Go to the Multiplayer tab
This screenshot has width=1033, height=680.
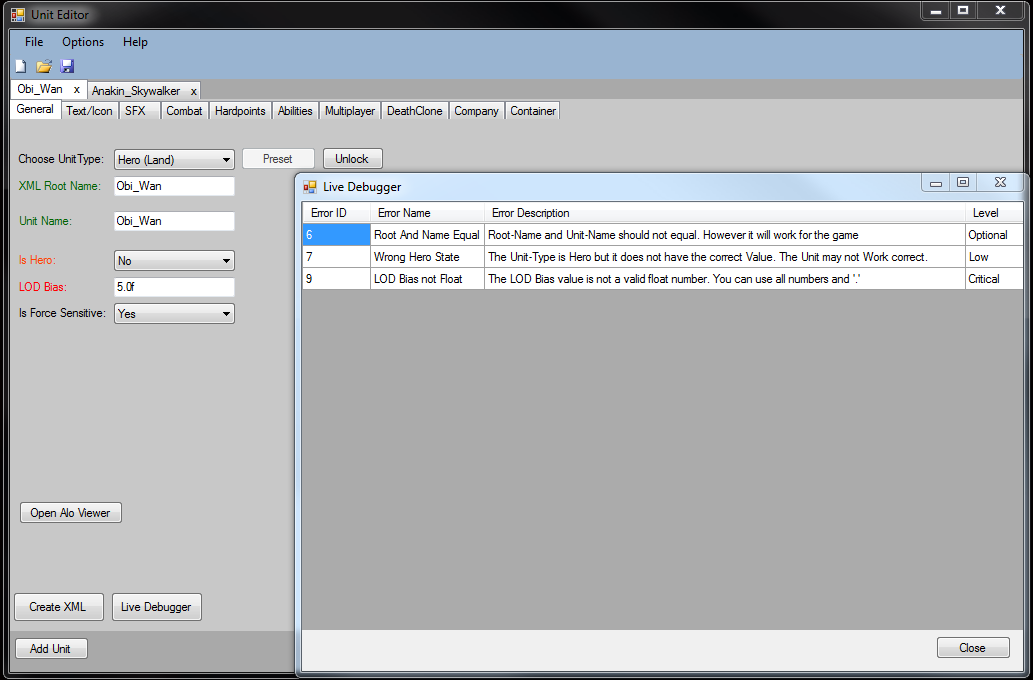click(350, 111)
